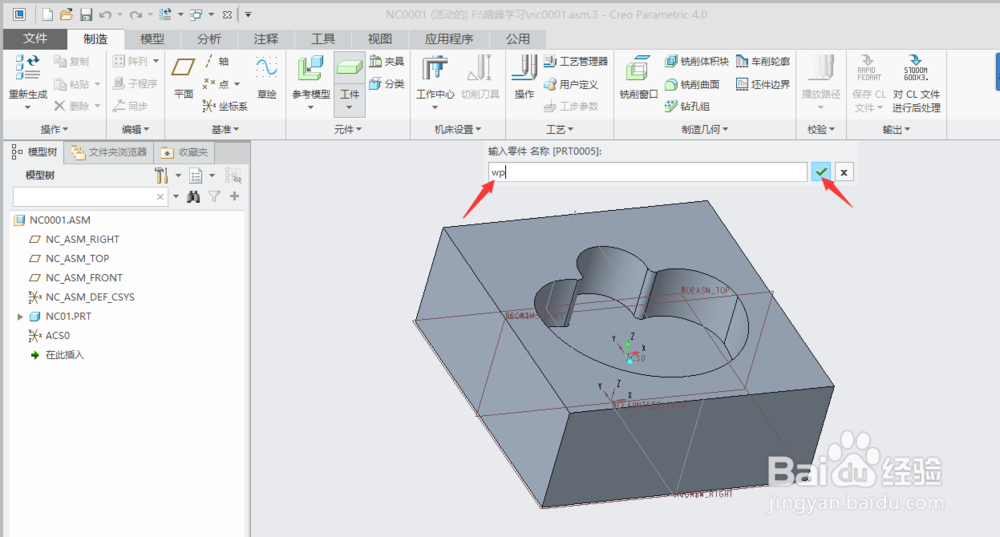Clear the model tree search with its X
Image resolution: width=1000 pixels, height=537 pixels.
pyautogui.click(x=160, y=197)
